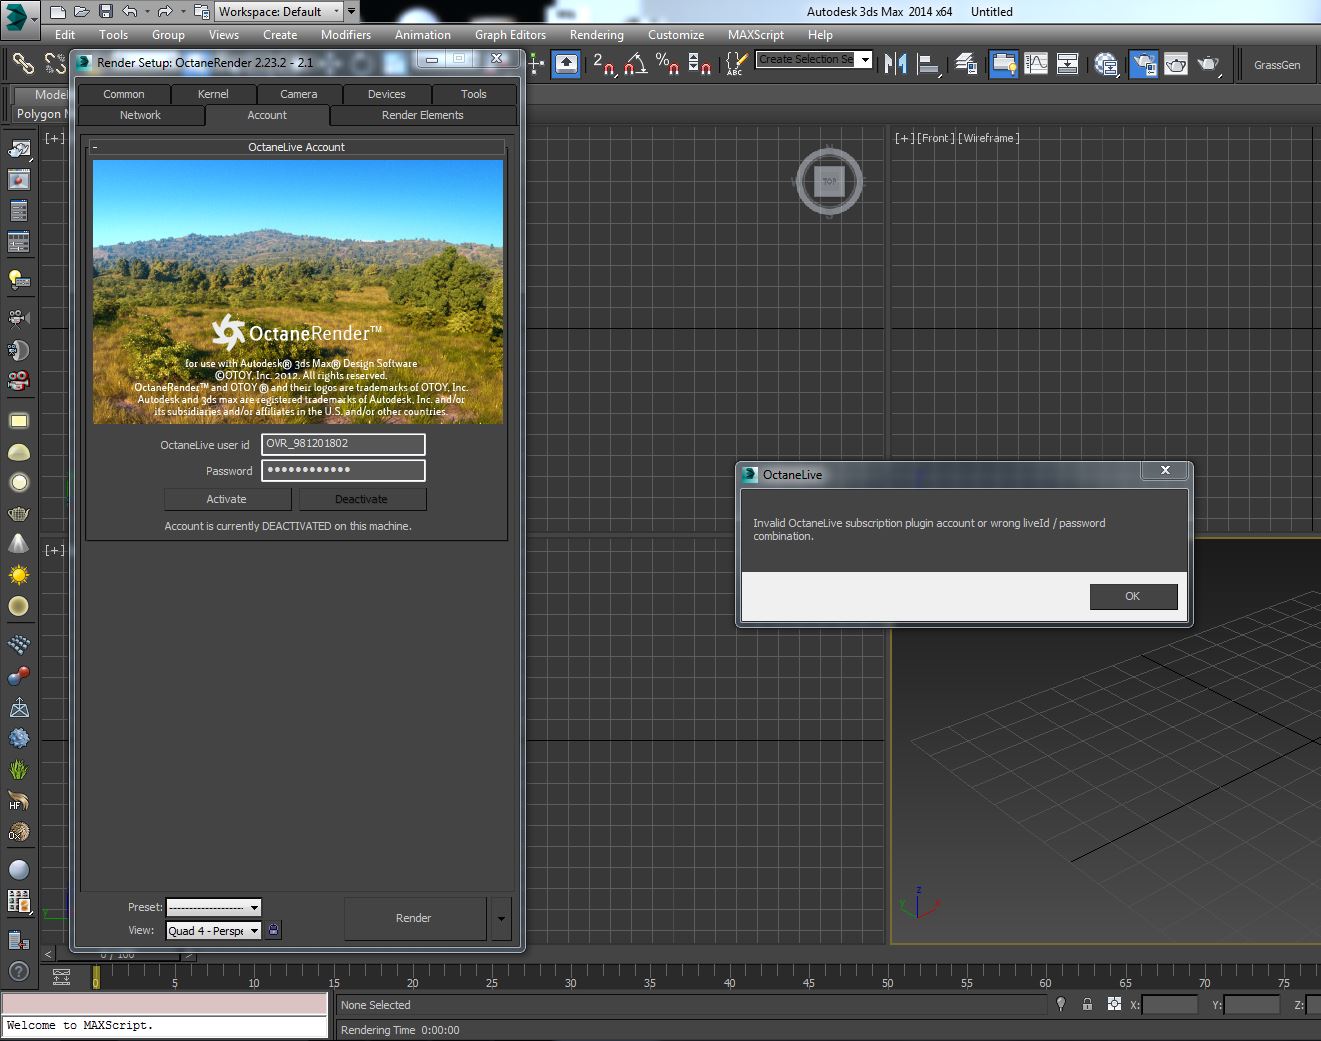
Task: Open the Curve Editor icon
Action: tap(1036, 64)
